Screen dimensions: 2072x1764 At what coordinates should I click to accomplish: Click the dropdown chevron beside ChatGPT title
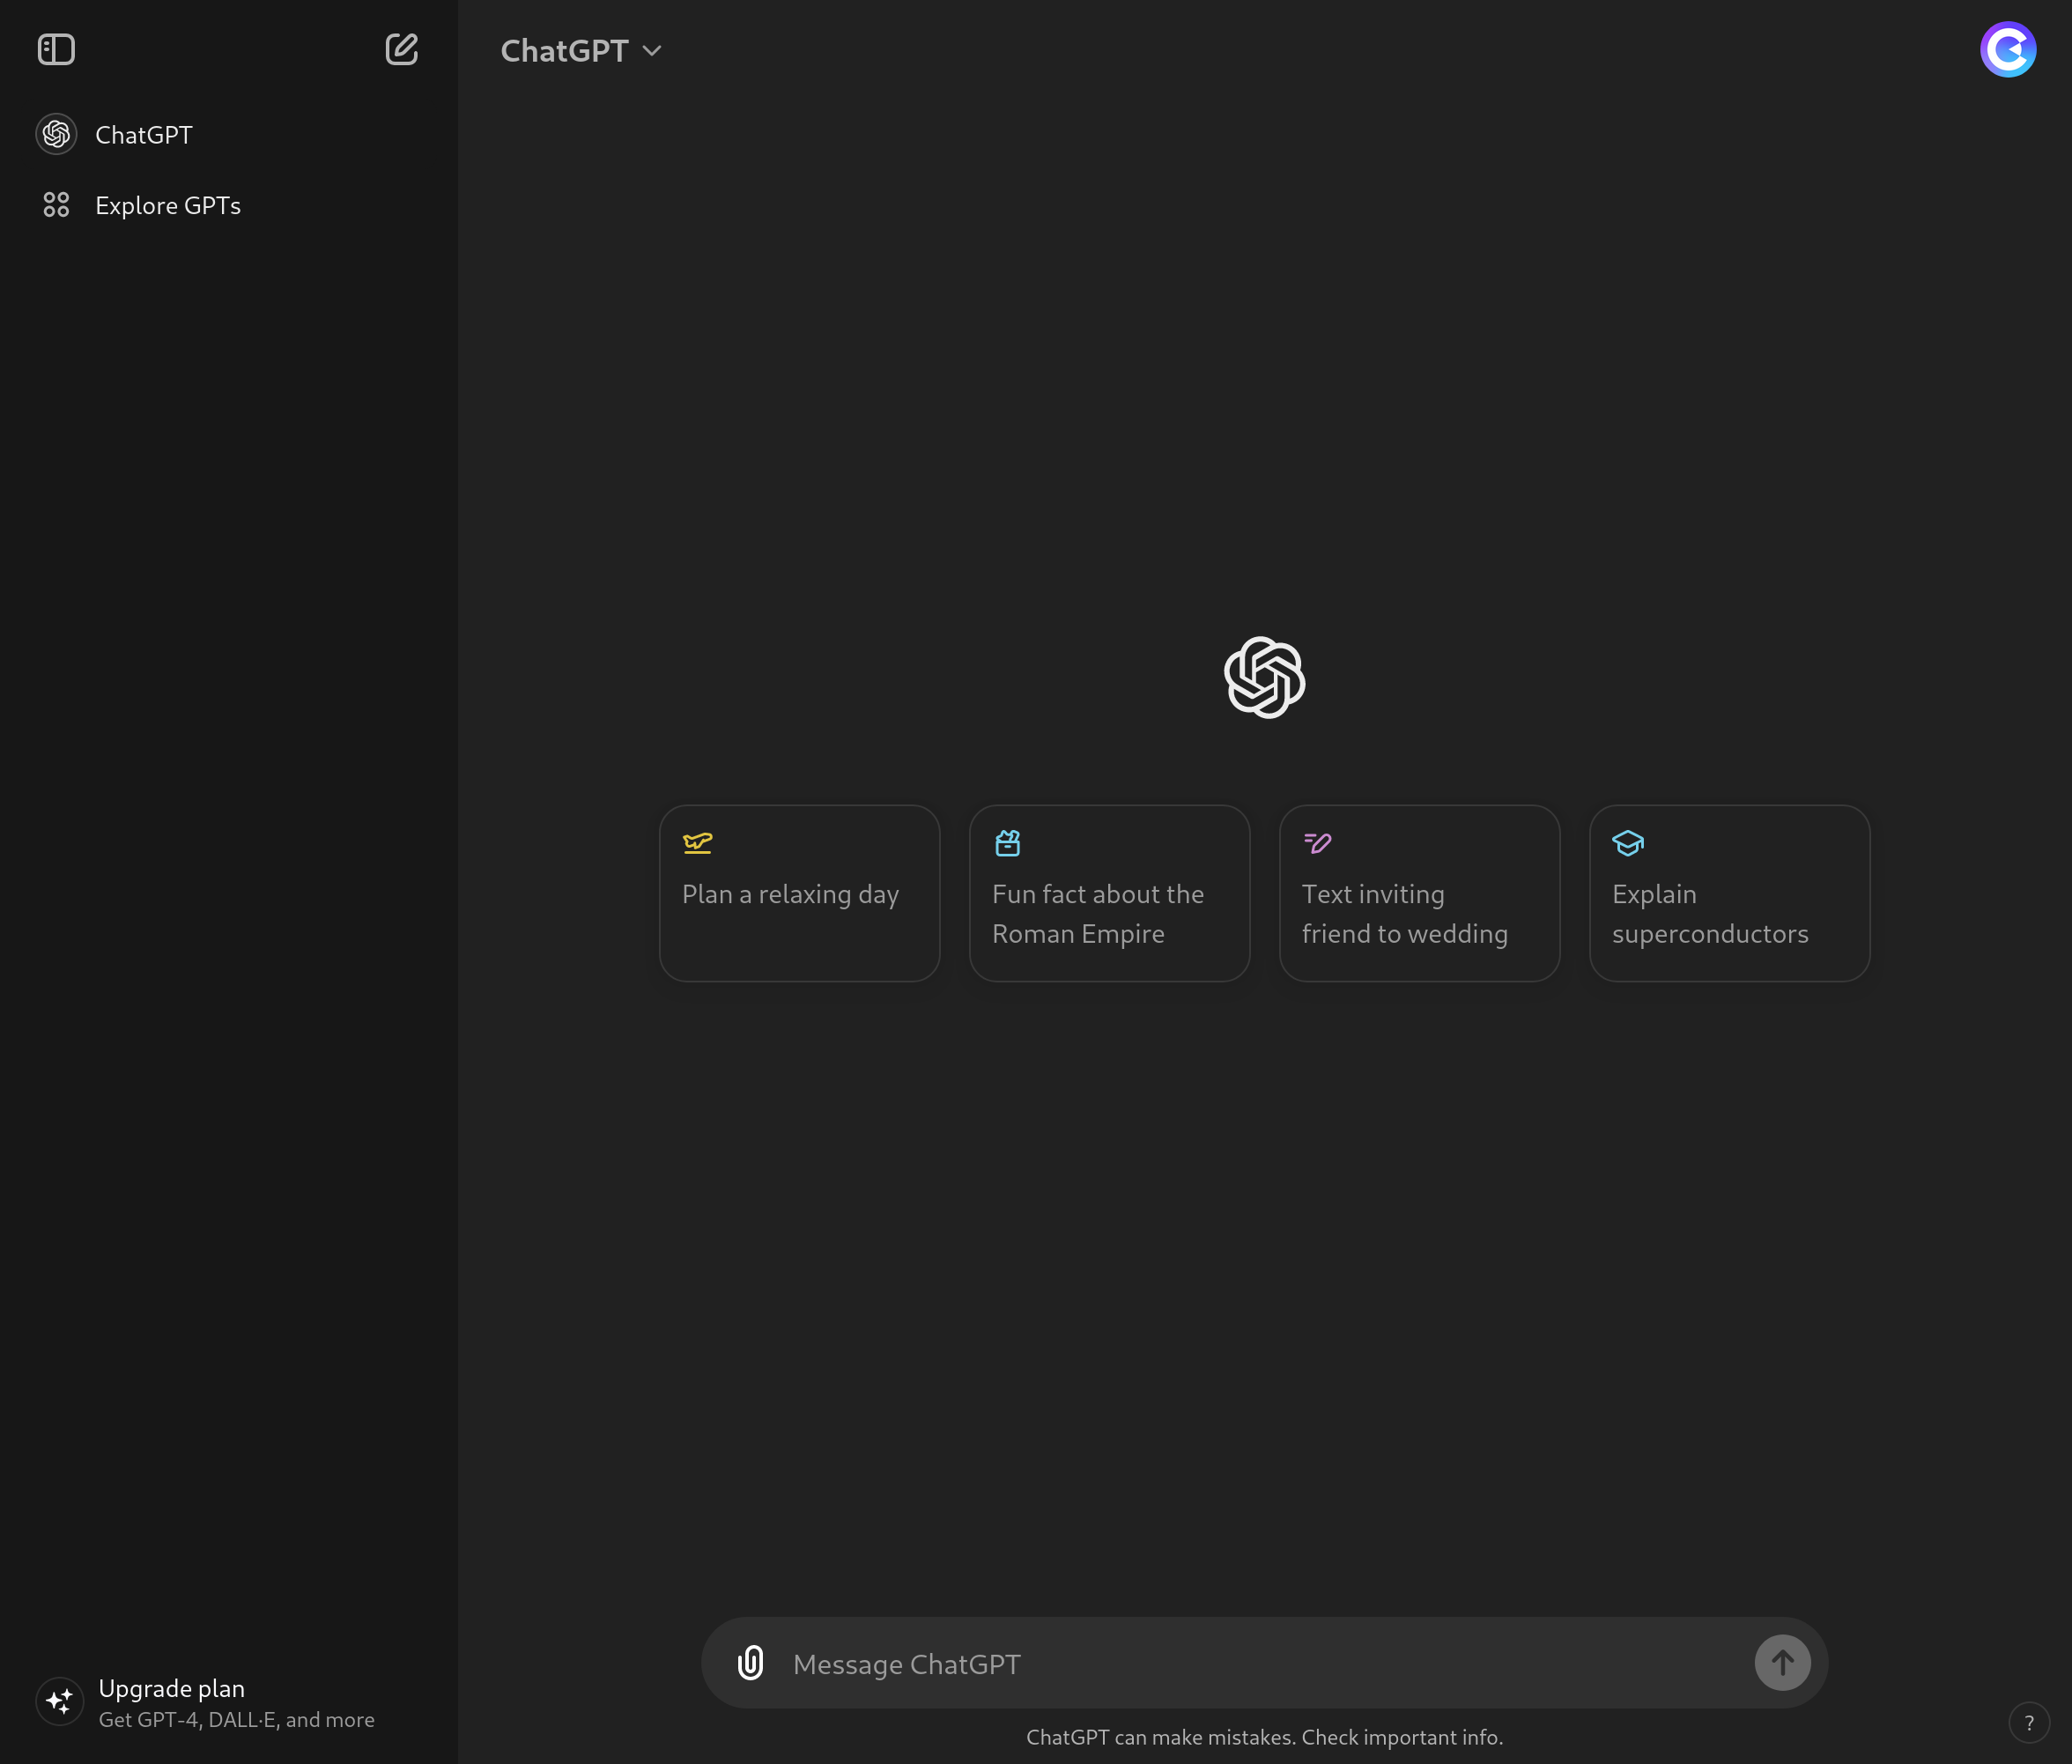pyautogui.click(x=652, y=51)
